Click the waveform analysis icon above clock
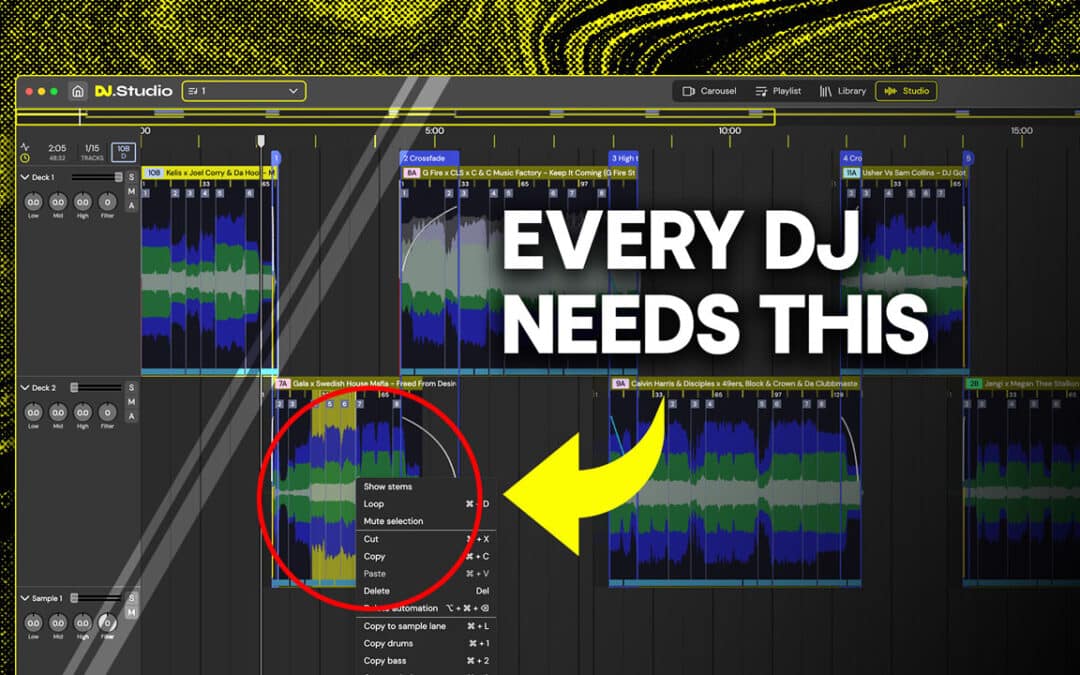This screenshot has height=675, width=1080. click(25, 147)
